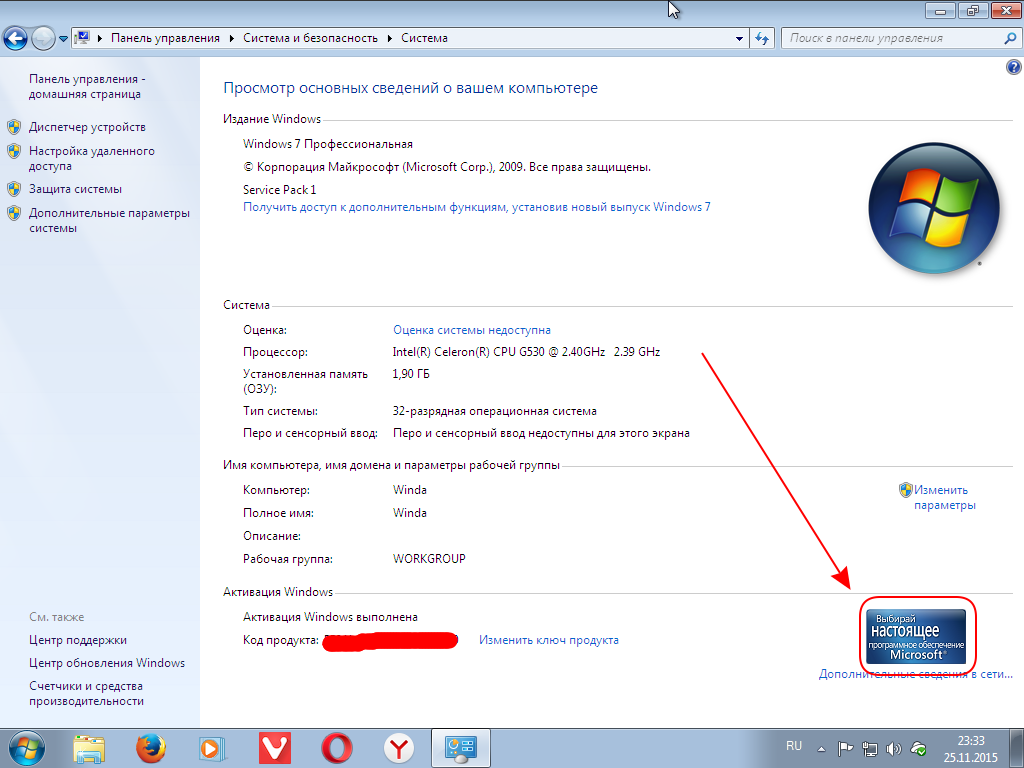Screen dimensions: 1024x768
Task: Open Панель управления - домашняя страница link
Action: click(x=86, y=86)
